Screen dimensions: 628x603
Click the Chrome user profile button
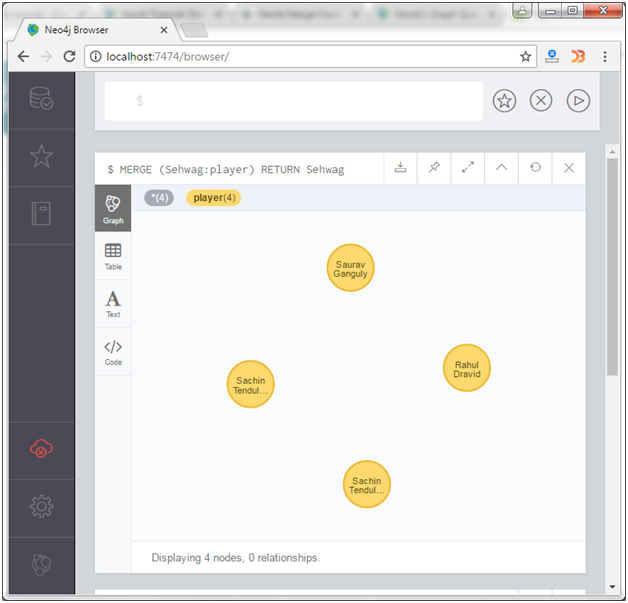pos(522,11)
